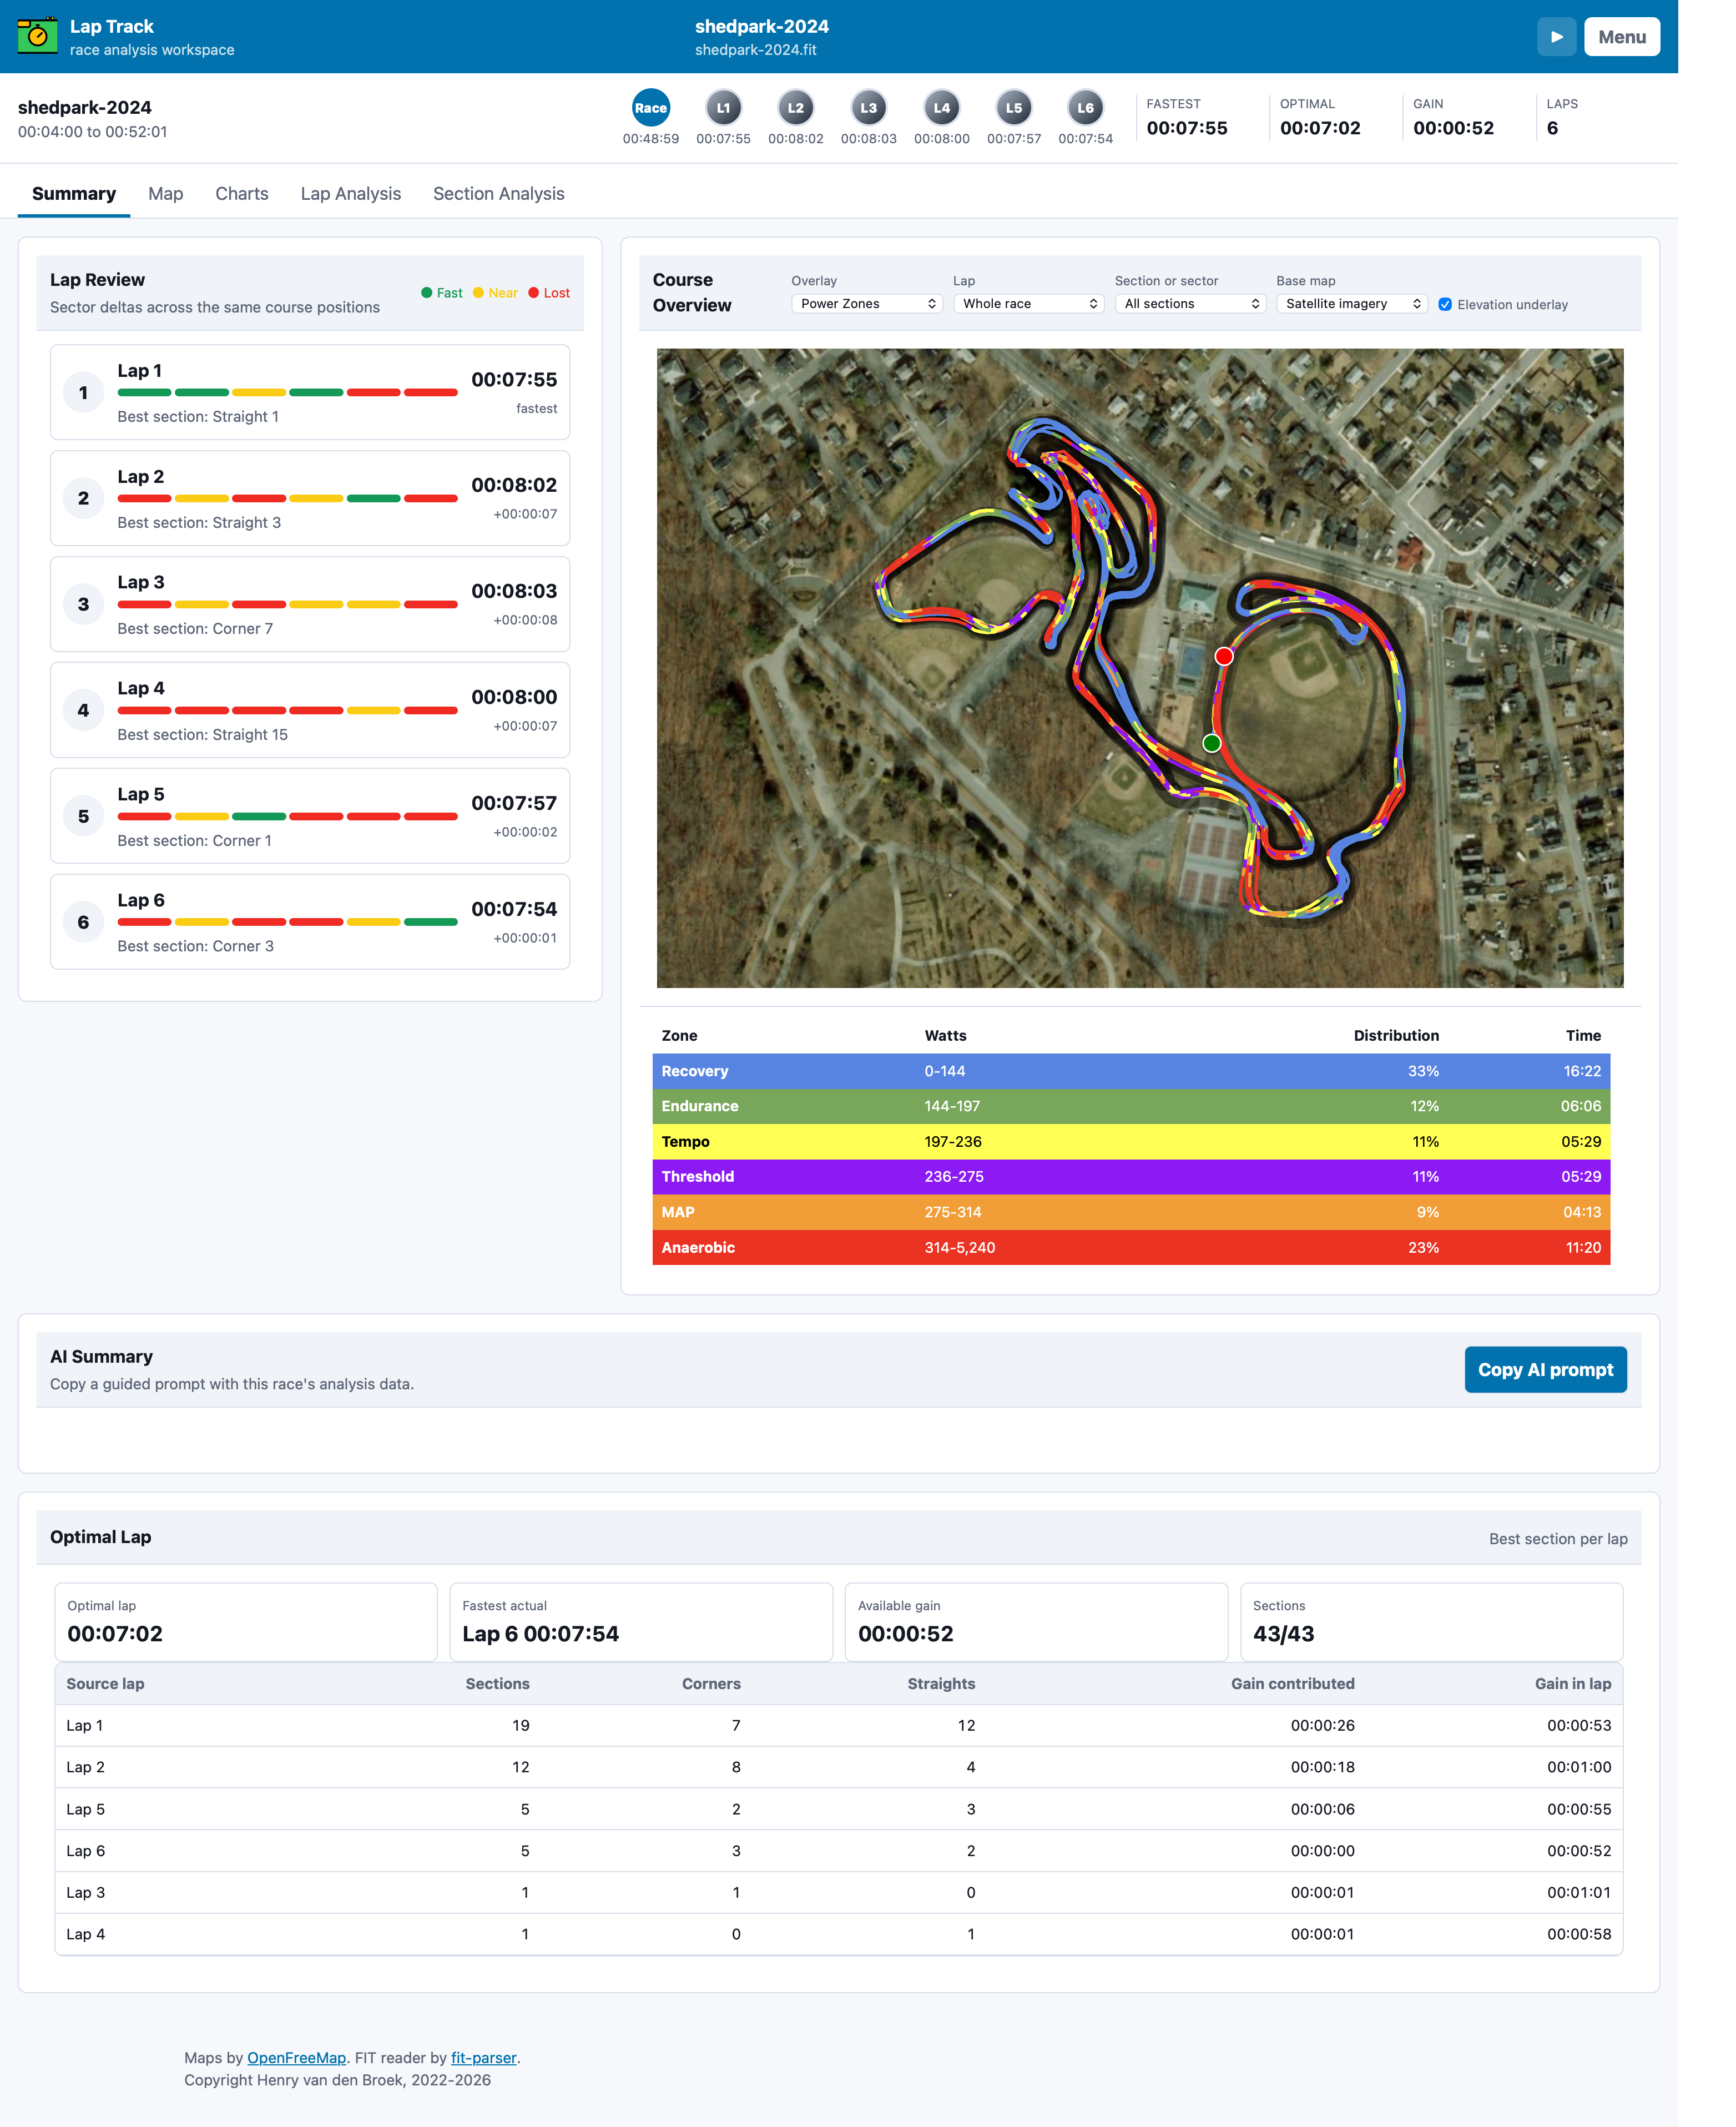The image size is (1736, 2127).
Task: Open the Lap Whole race dropdown
Action: [x=1029, y=304]
